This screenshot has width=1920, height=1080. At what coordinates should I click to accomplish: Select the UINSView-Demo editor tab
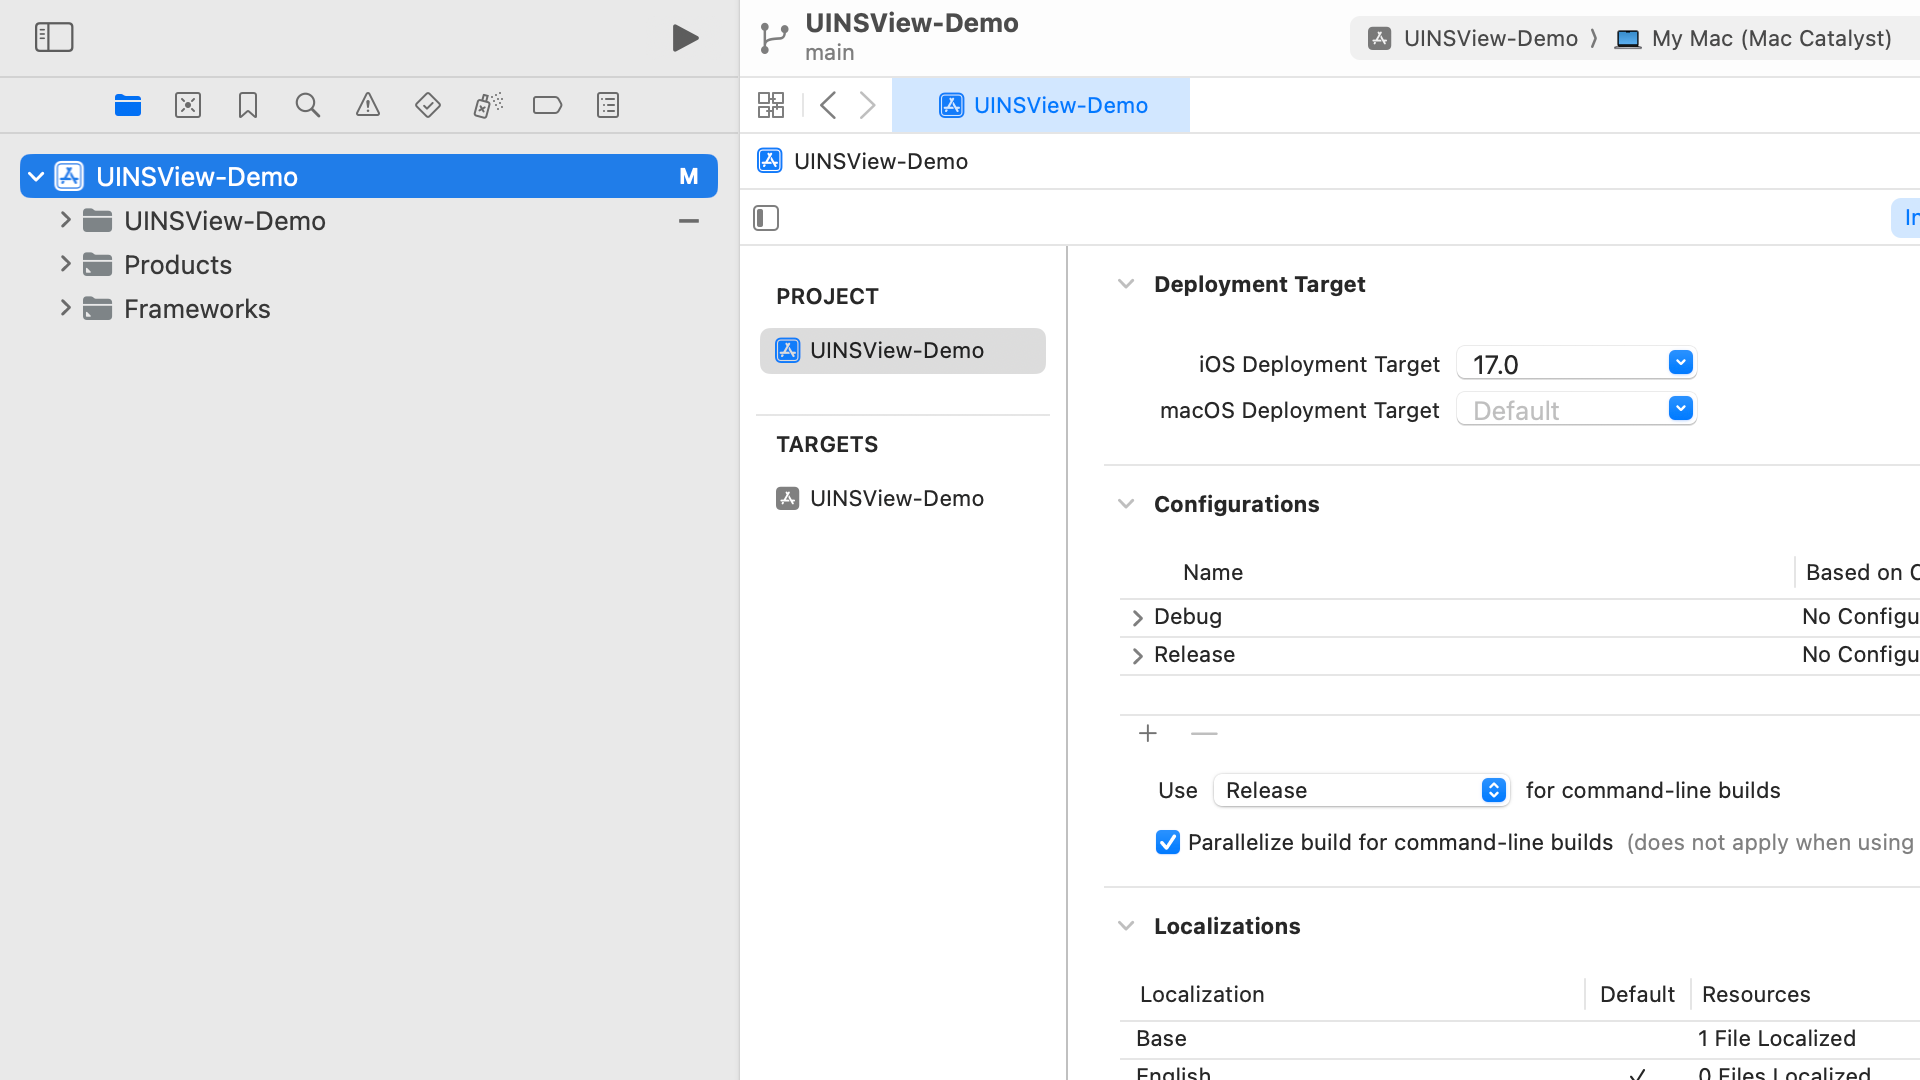pyautogui.click(x=1041, y=105)
